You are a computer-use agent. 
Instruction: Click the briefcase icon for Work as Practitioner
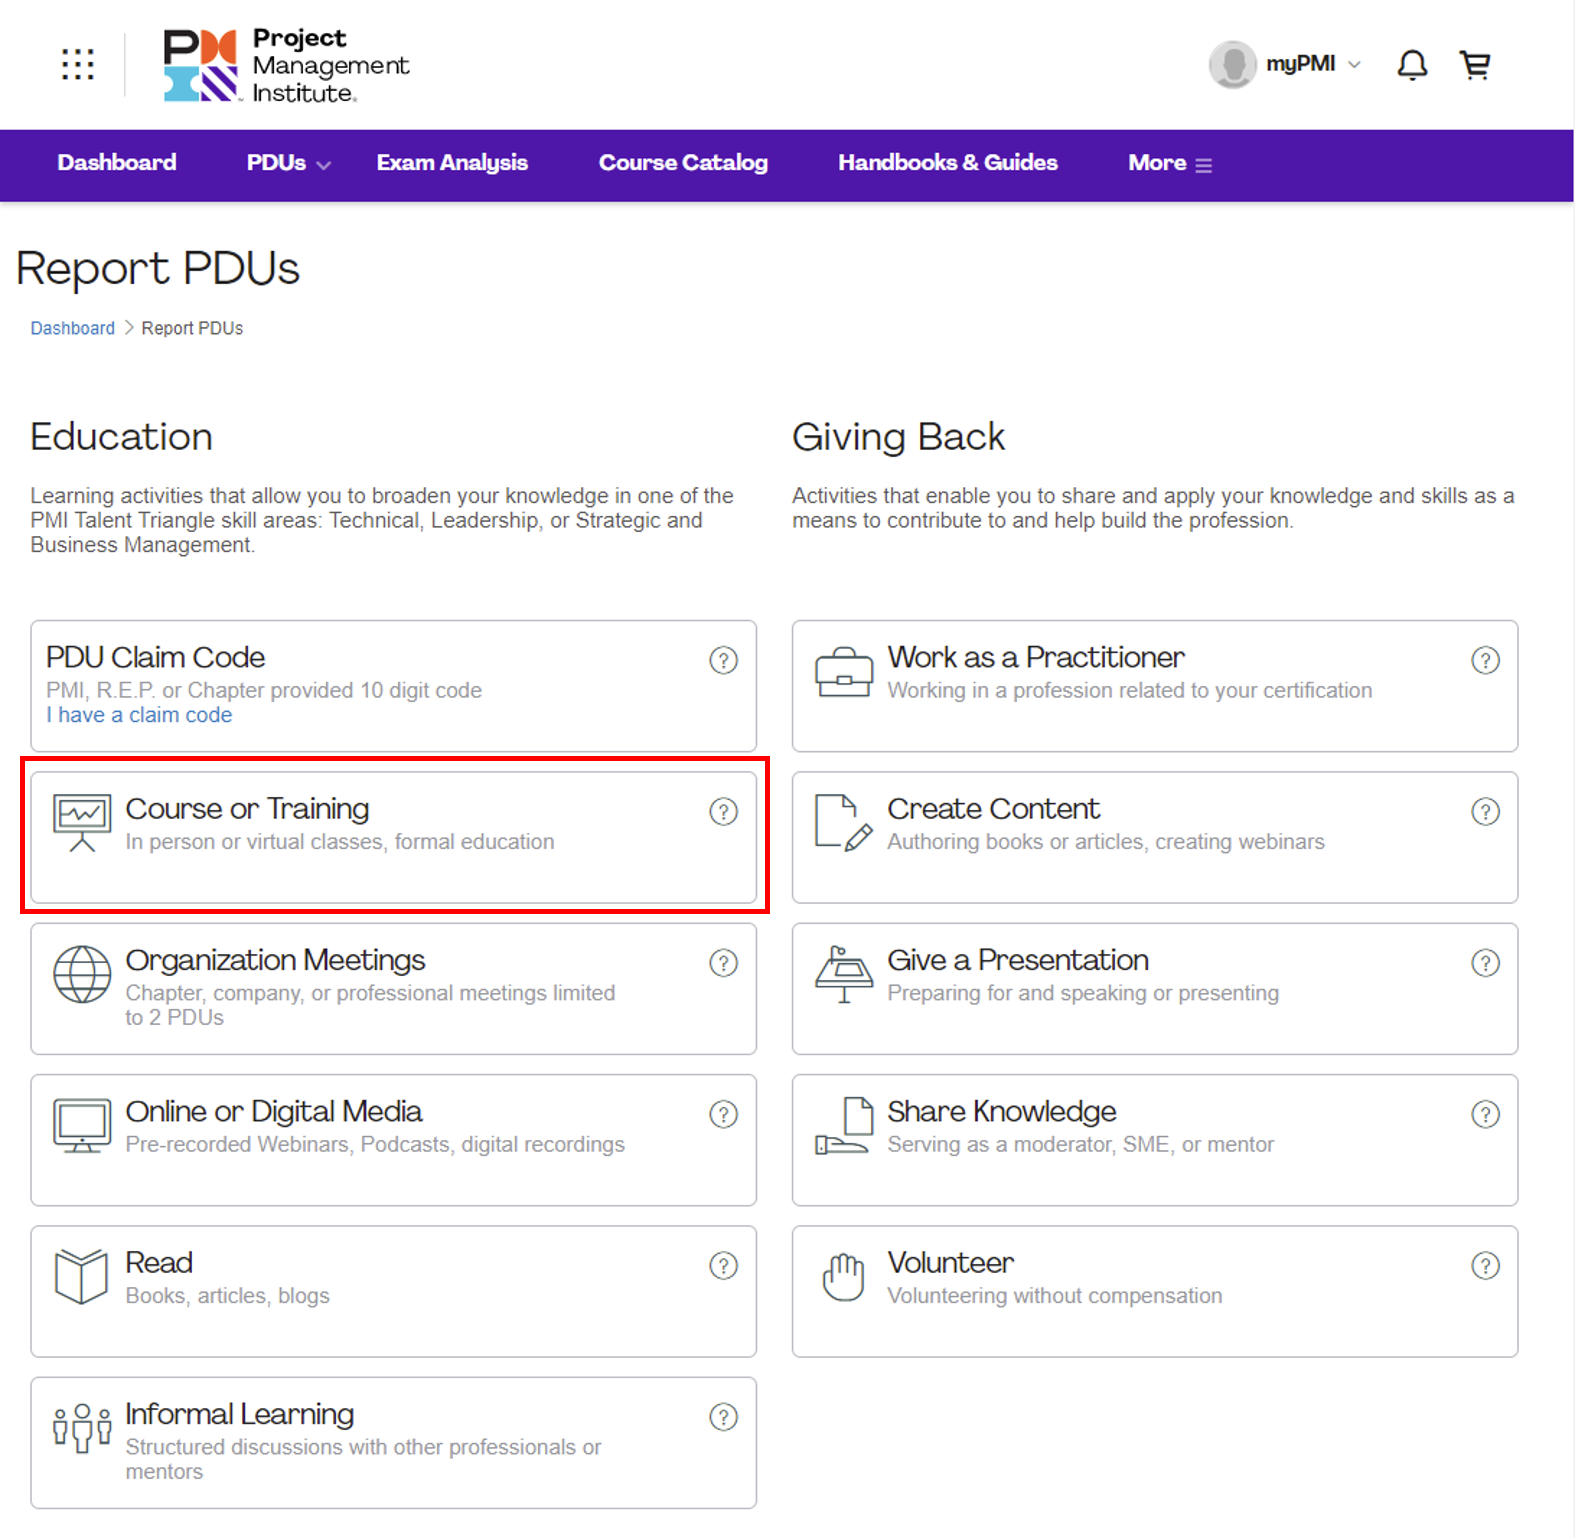843,672
